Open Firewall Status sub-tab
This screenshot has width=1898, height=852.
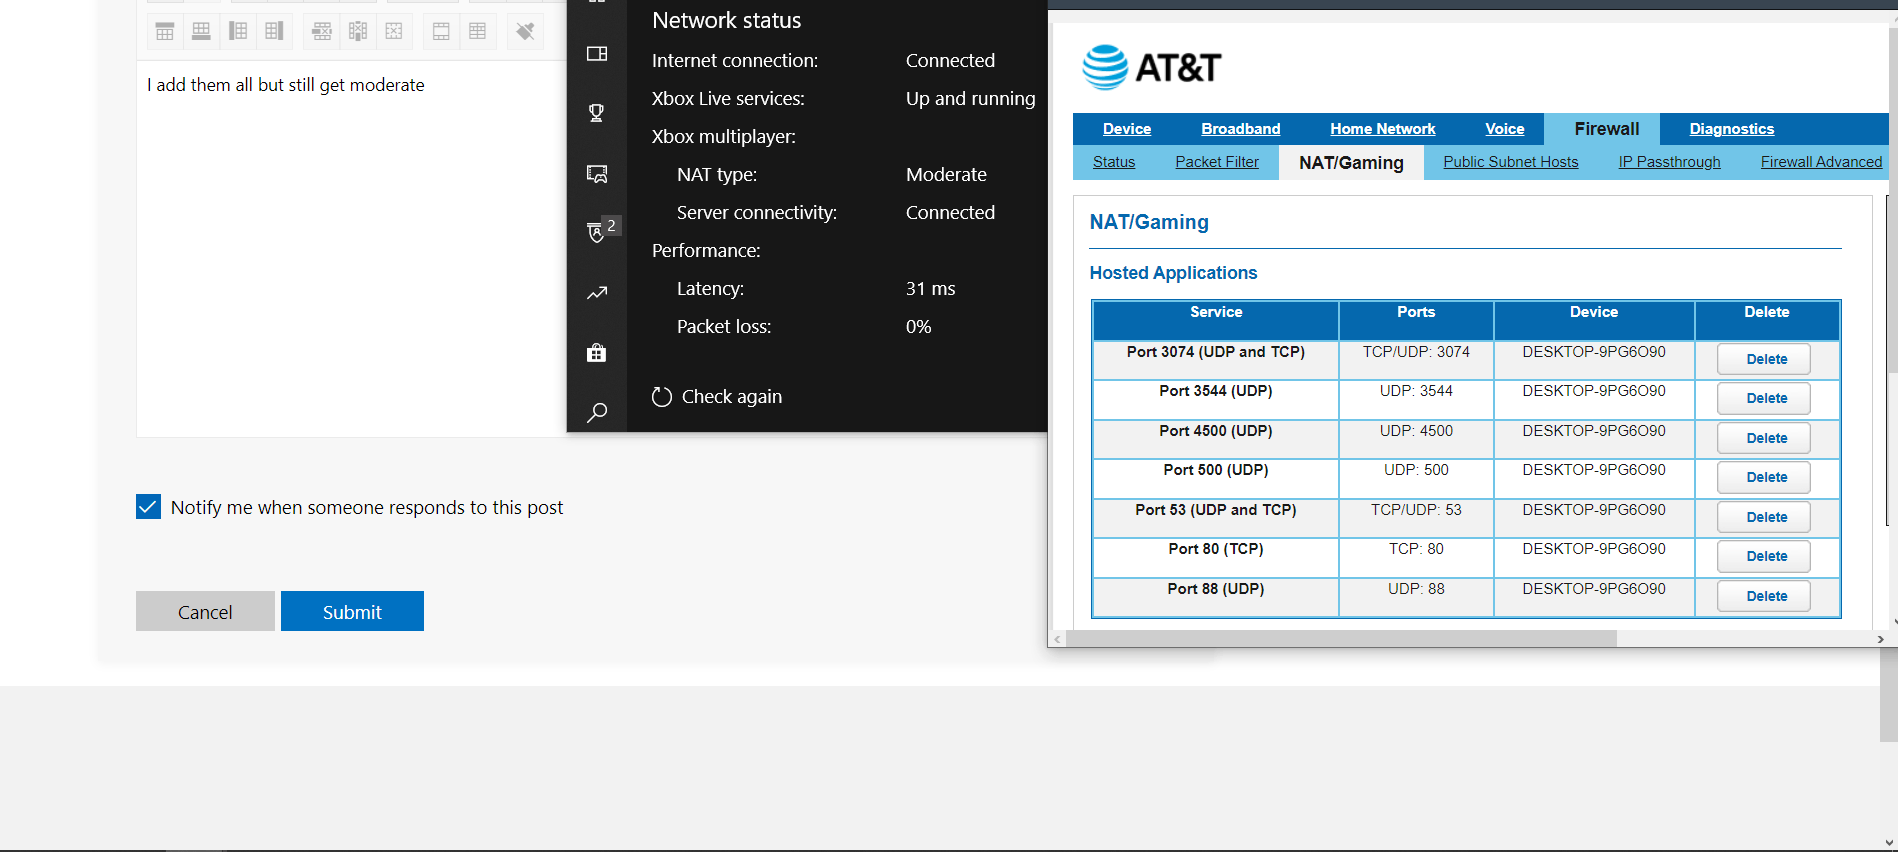pyautogui.click(x=1114, y=162)
